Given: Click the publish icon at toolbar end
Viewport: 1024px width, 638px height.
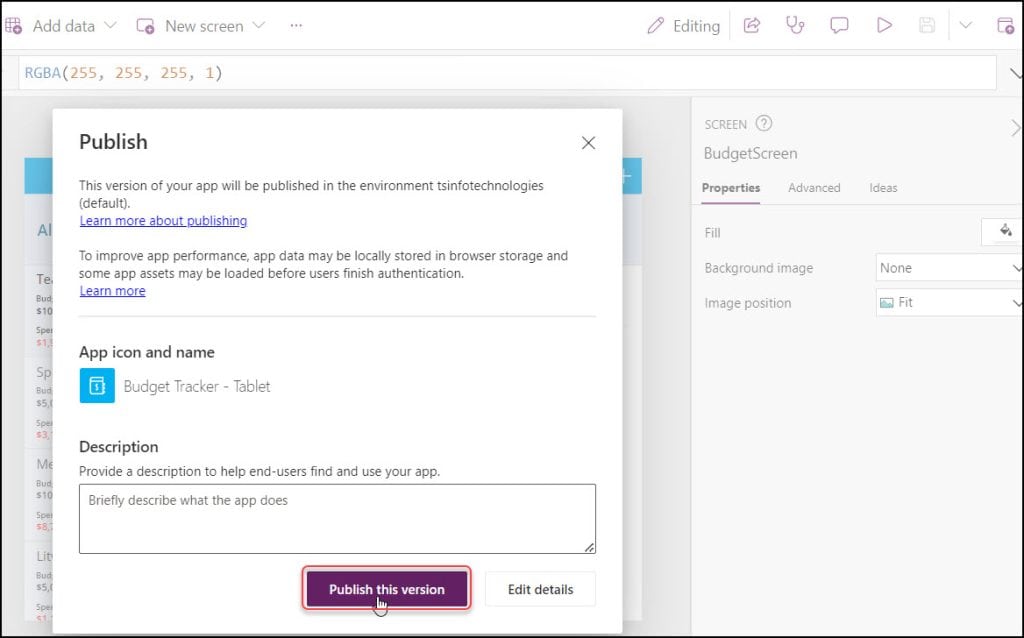Looking at the screenshot, I should point(1005,25).
